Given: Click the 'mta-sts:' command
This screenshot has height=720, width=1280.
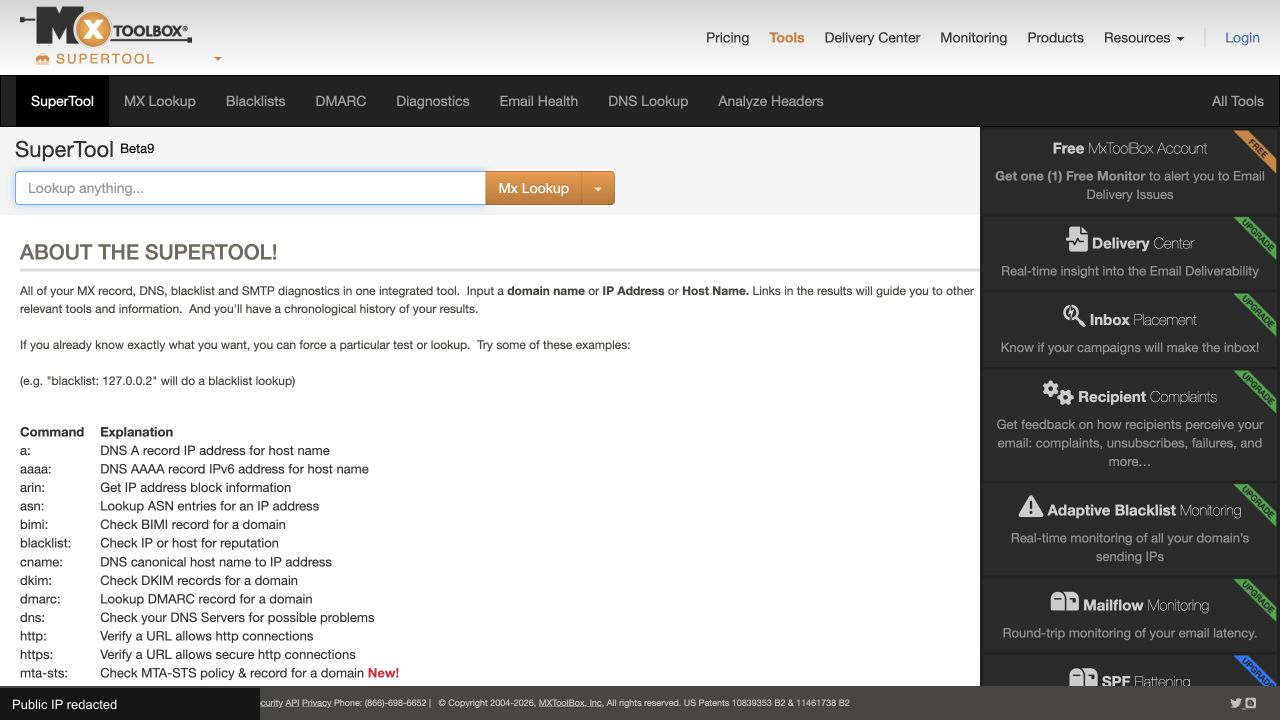Looking at the screenshot, I should coord(43,673).
